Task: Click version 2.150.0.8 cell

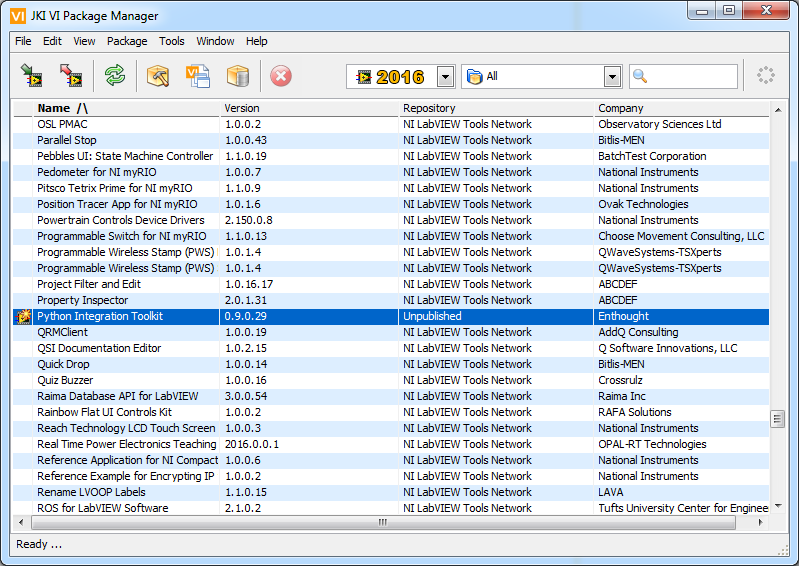Action: [309, 220]
